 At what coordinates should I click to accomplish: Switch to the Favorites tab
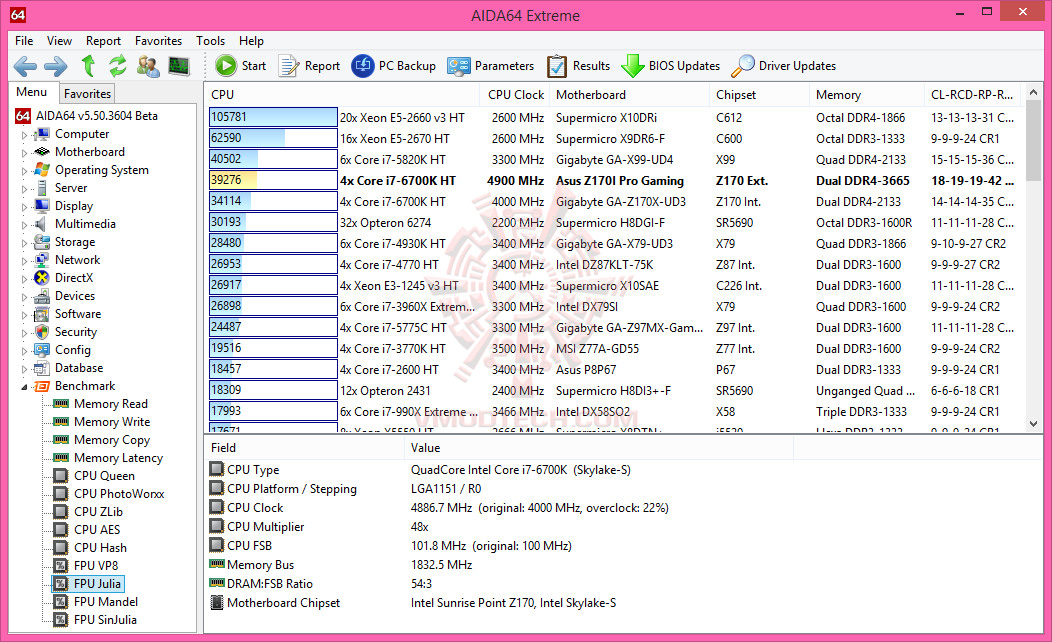87,93
